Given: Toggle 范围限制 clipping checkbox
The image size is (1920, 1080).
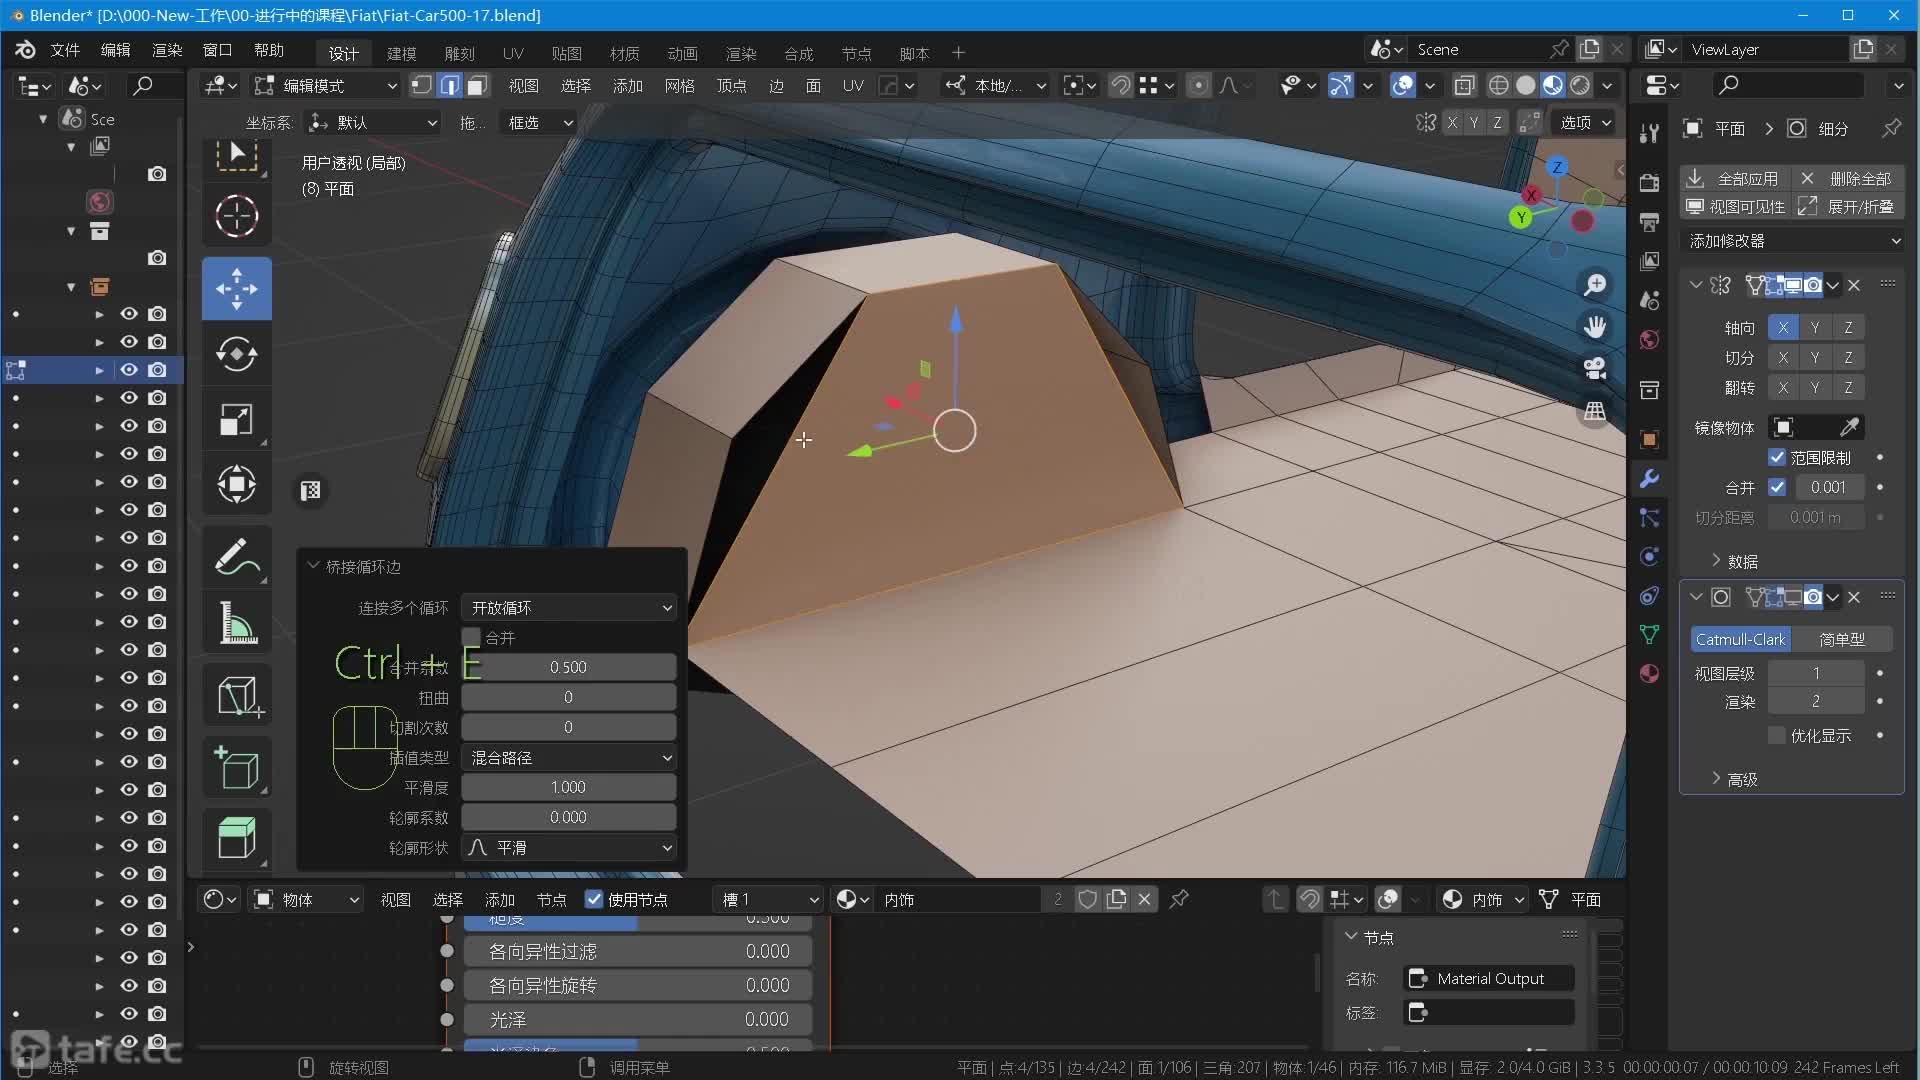Looking at the screenshot, I should click(x=1777, y=458).
